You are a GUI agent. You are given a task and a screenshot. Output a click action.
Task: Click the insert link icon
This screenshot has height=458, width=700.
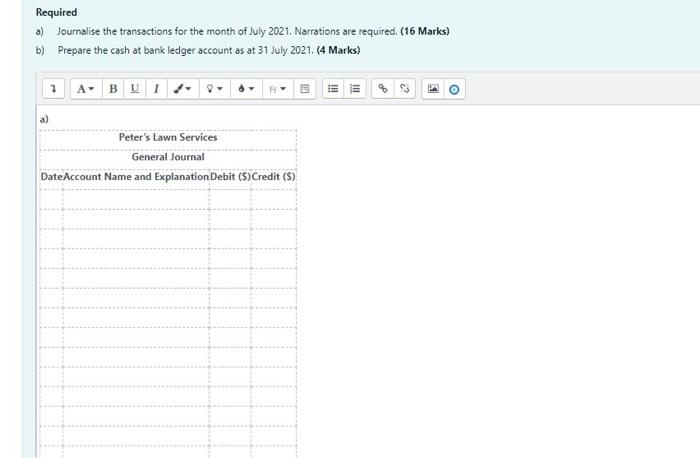point(383,89)
